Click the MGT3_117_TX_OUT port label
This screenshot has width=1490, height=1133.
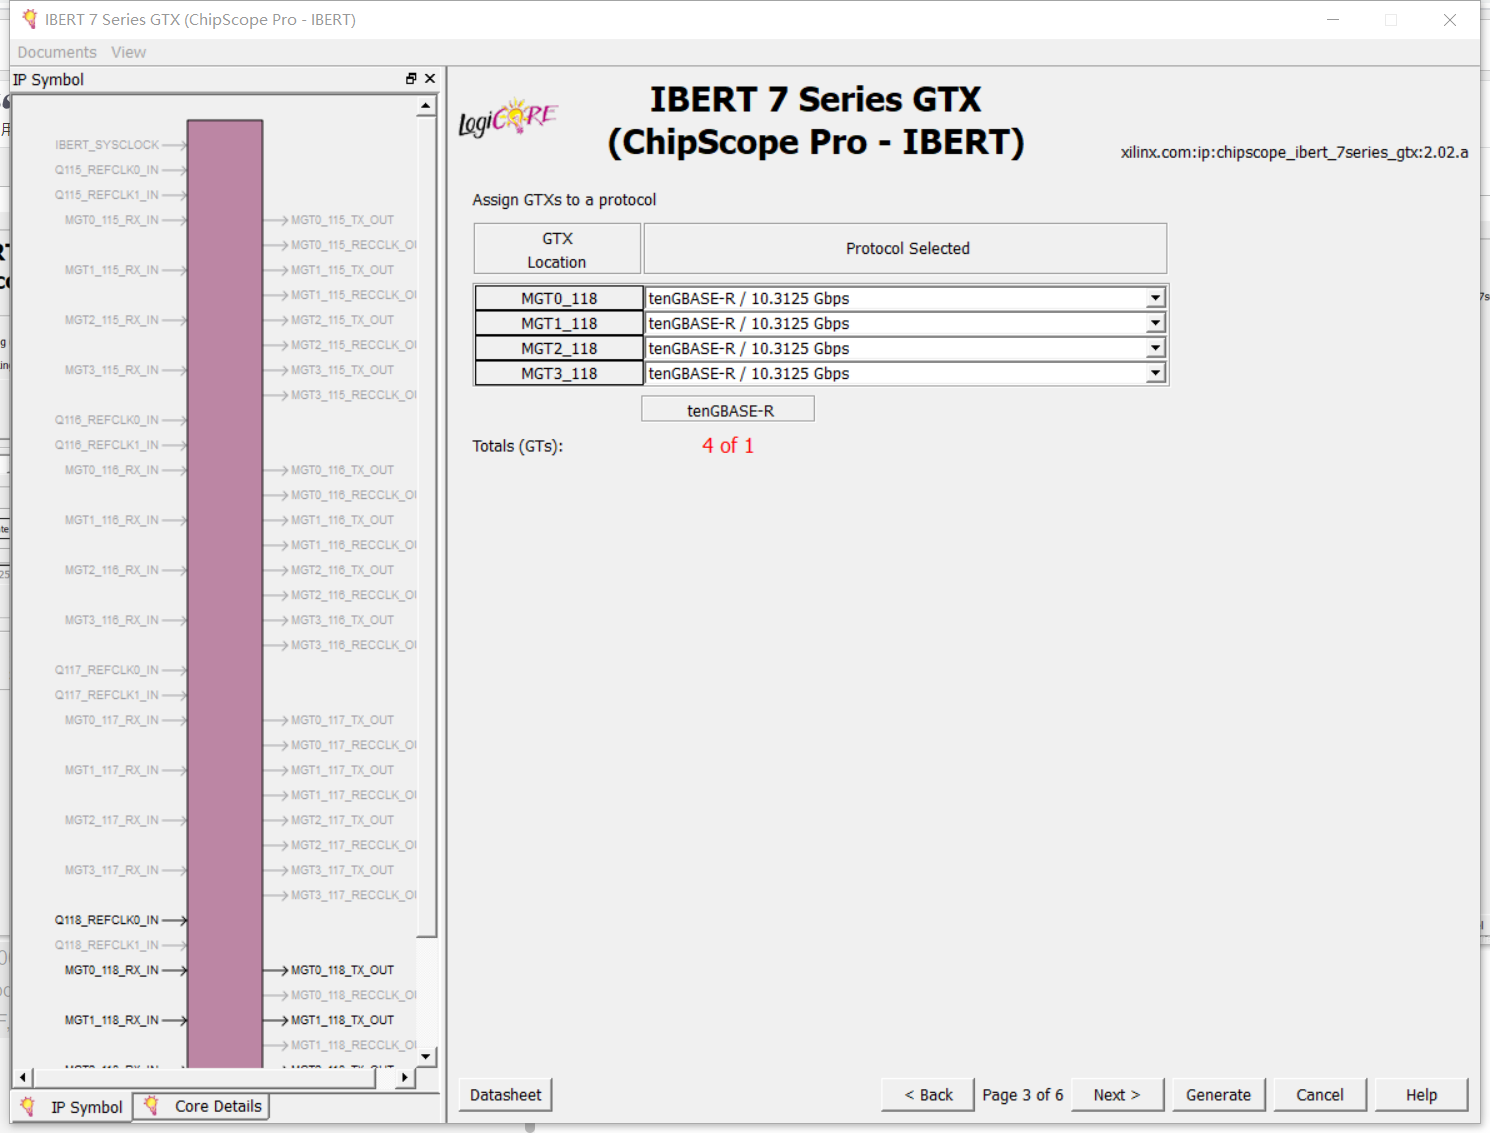pos(343,870)
